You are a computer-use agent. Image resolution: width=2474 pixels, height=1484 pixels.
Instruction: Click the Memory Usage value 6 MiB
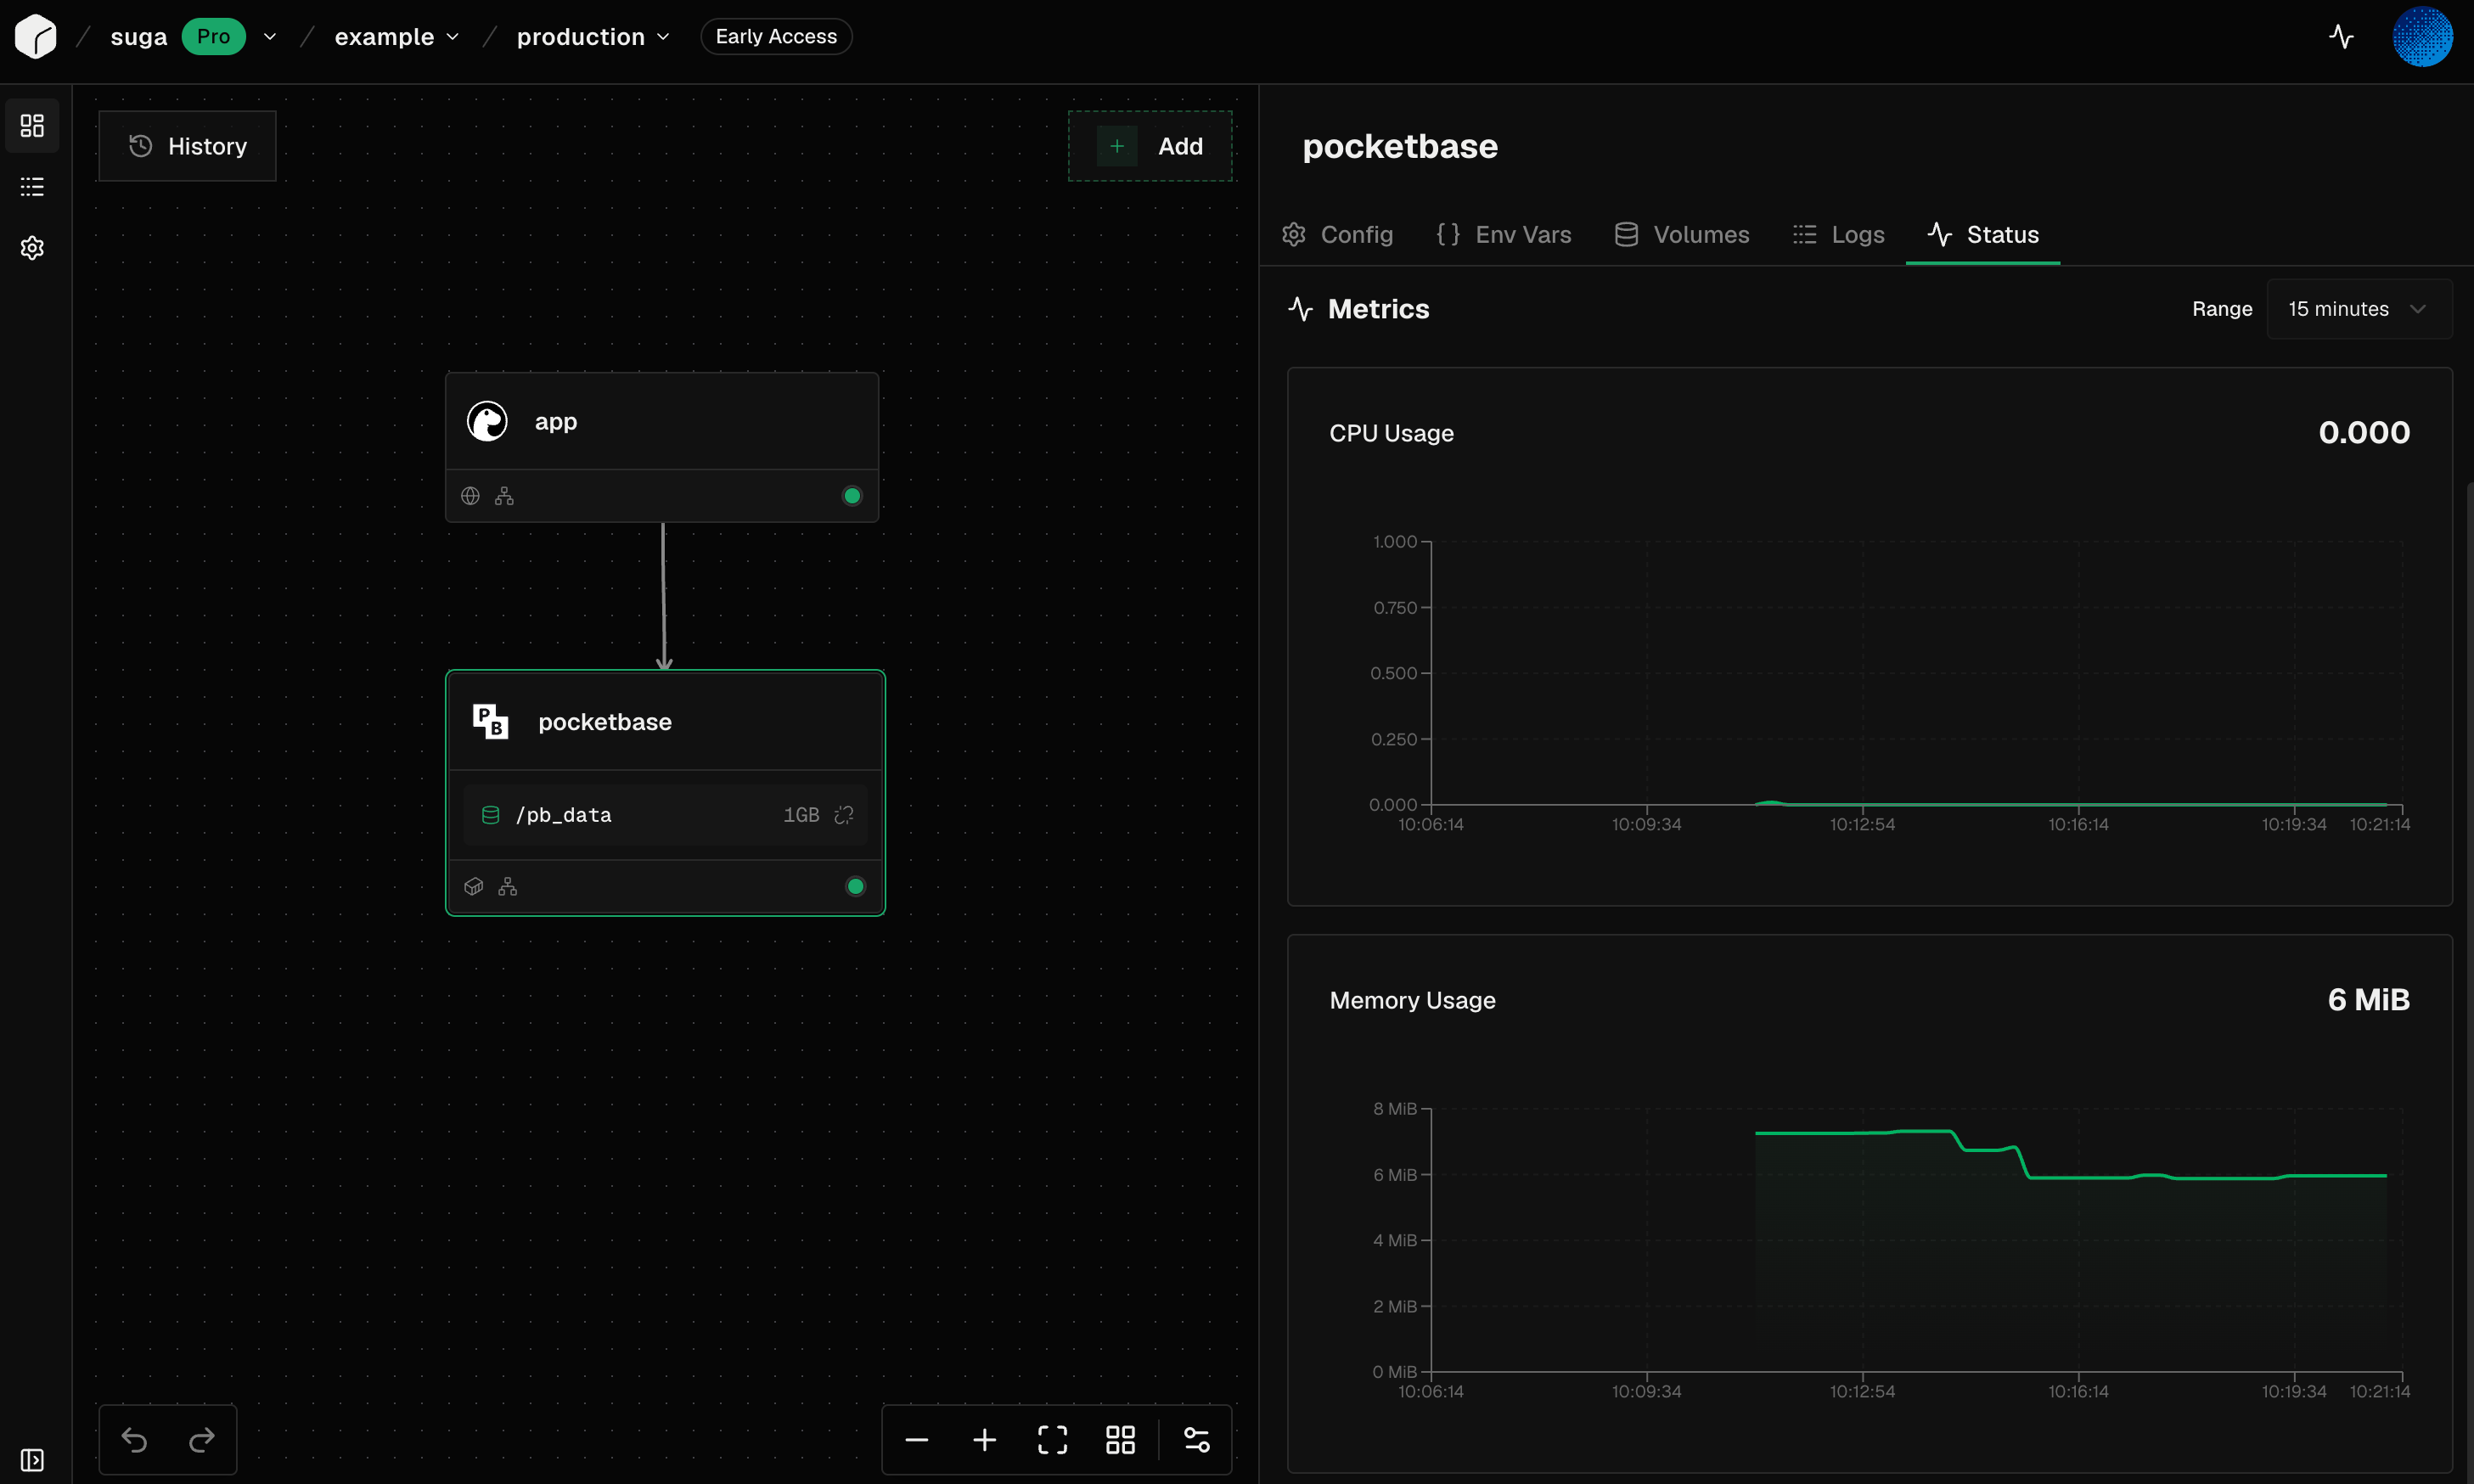tap(2368, 999)
